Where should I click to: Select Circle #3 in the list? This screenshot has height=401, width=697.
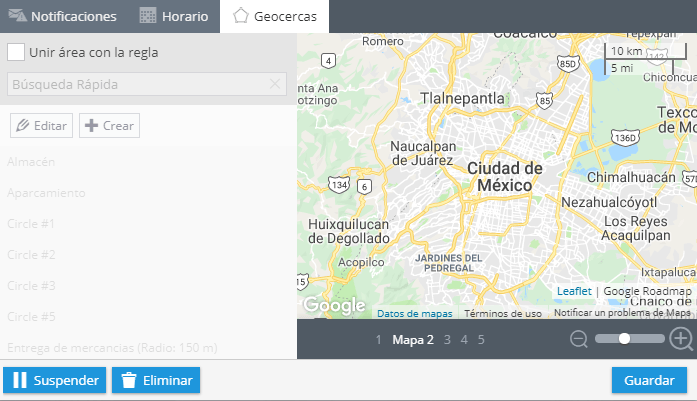coord(31,285)
